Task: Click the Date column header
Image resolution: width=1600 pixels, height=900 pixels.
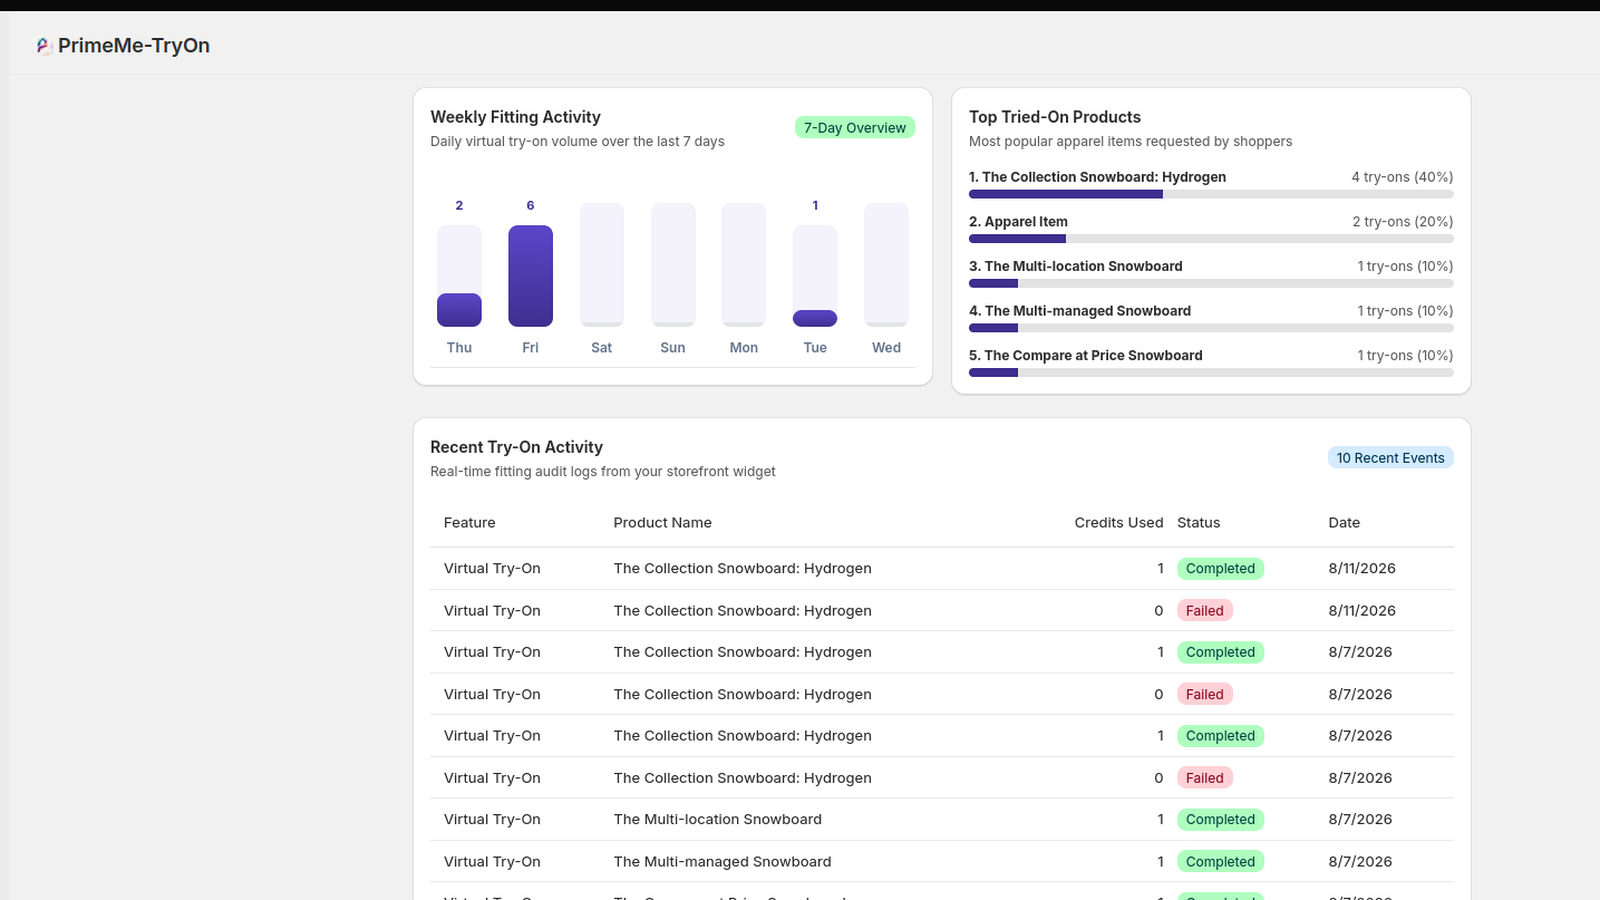Action: click(x=1344, y=523)
